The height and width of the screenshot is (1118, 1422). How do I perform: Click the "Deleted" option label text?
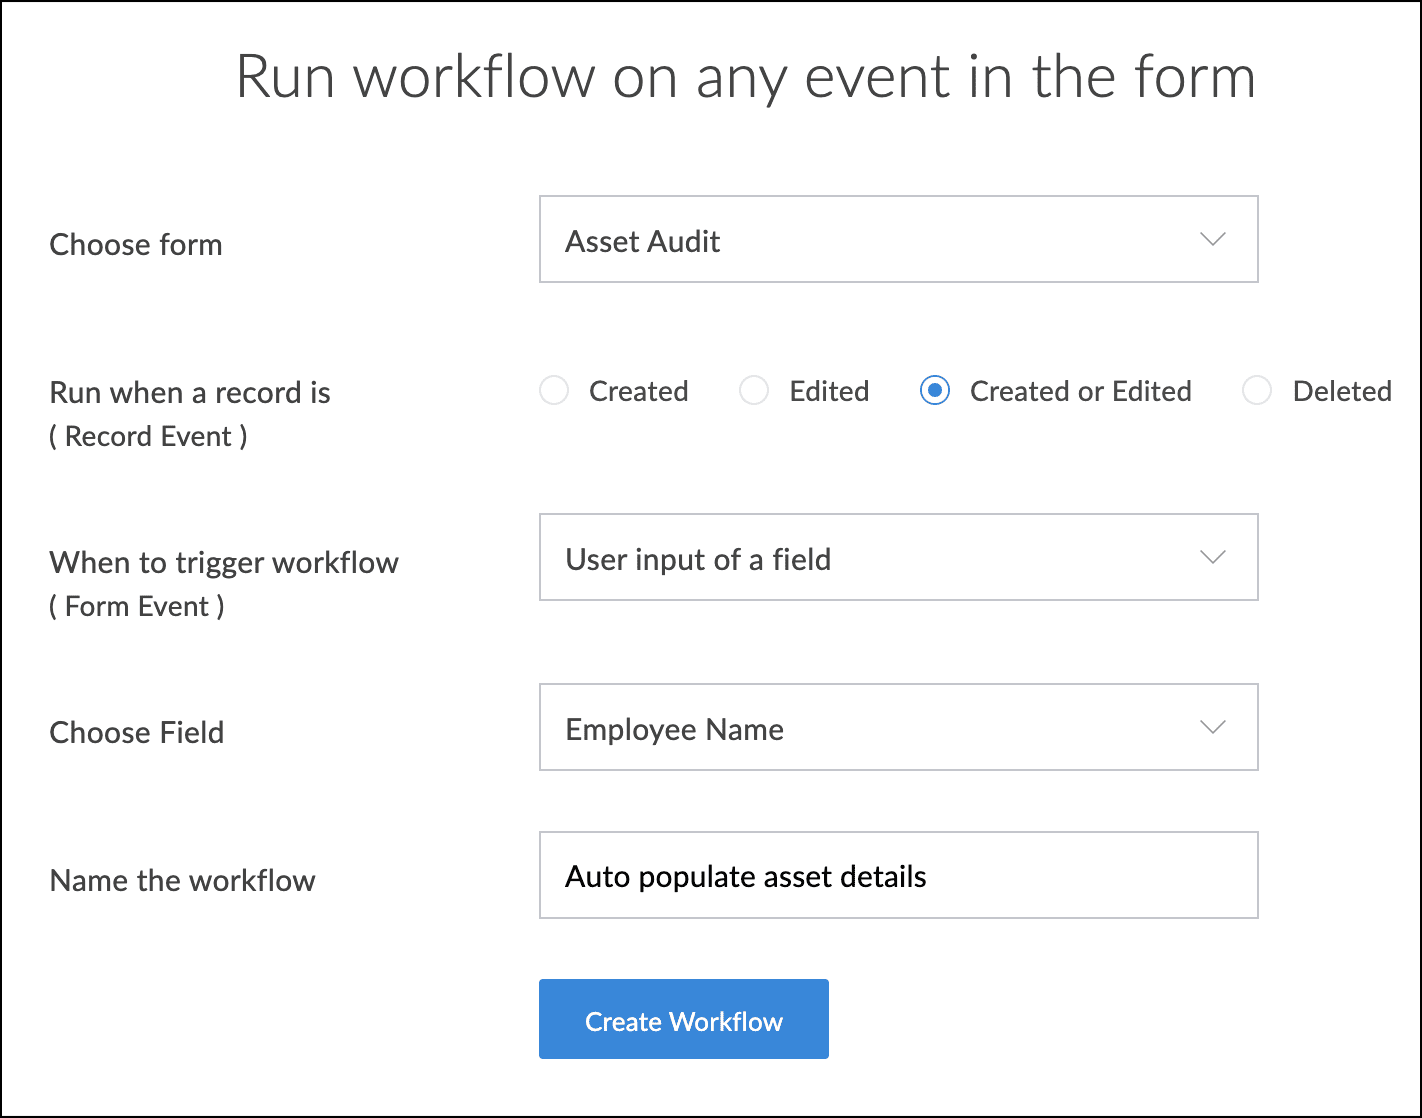1341,391
